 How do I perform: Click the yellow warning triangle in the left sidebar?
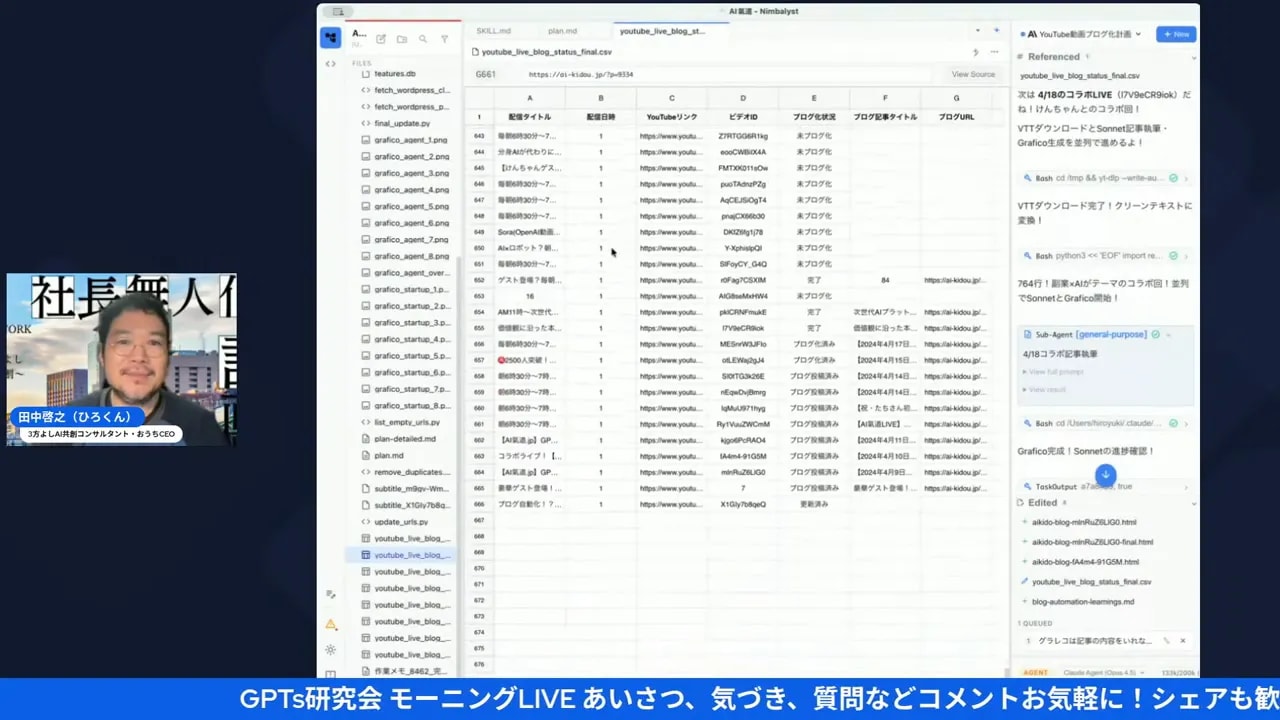coord(331,624)
